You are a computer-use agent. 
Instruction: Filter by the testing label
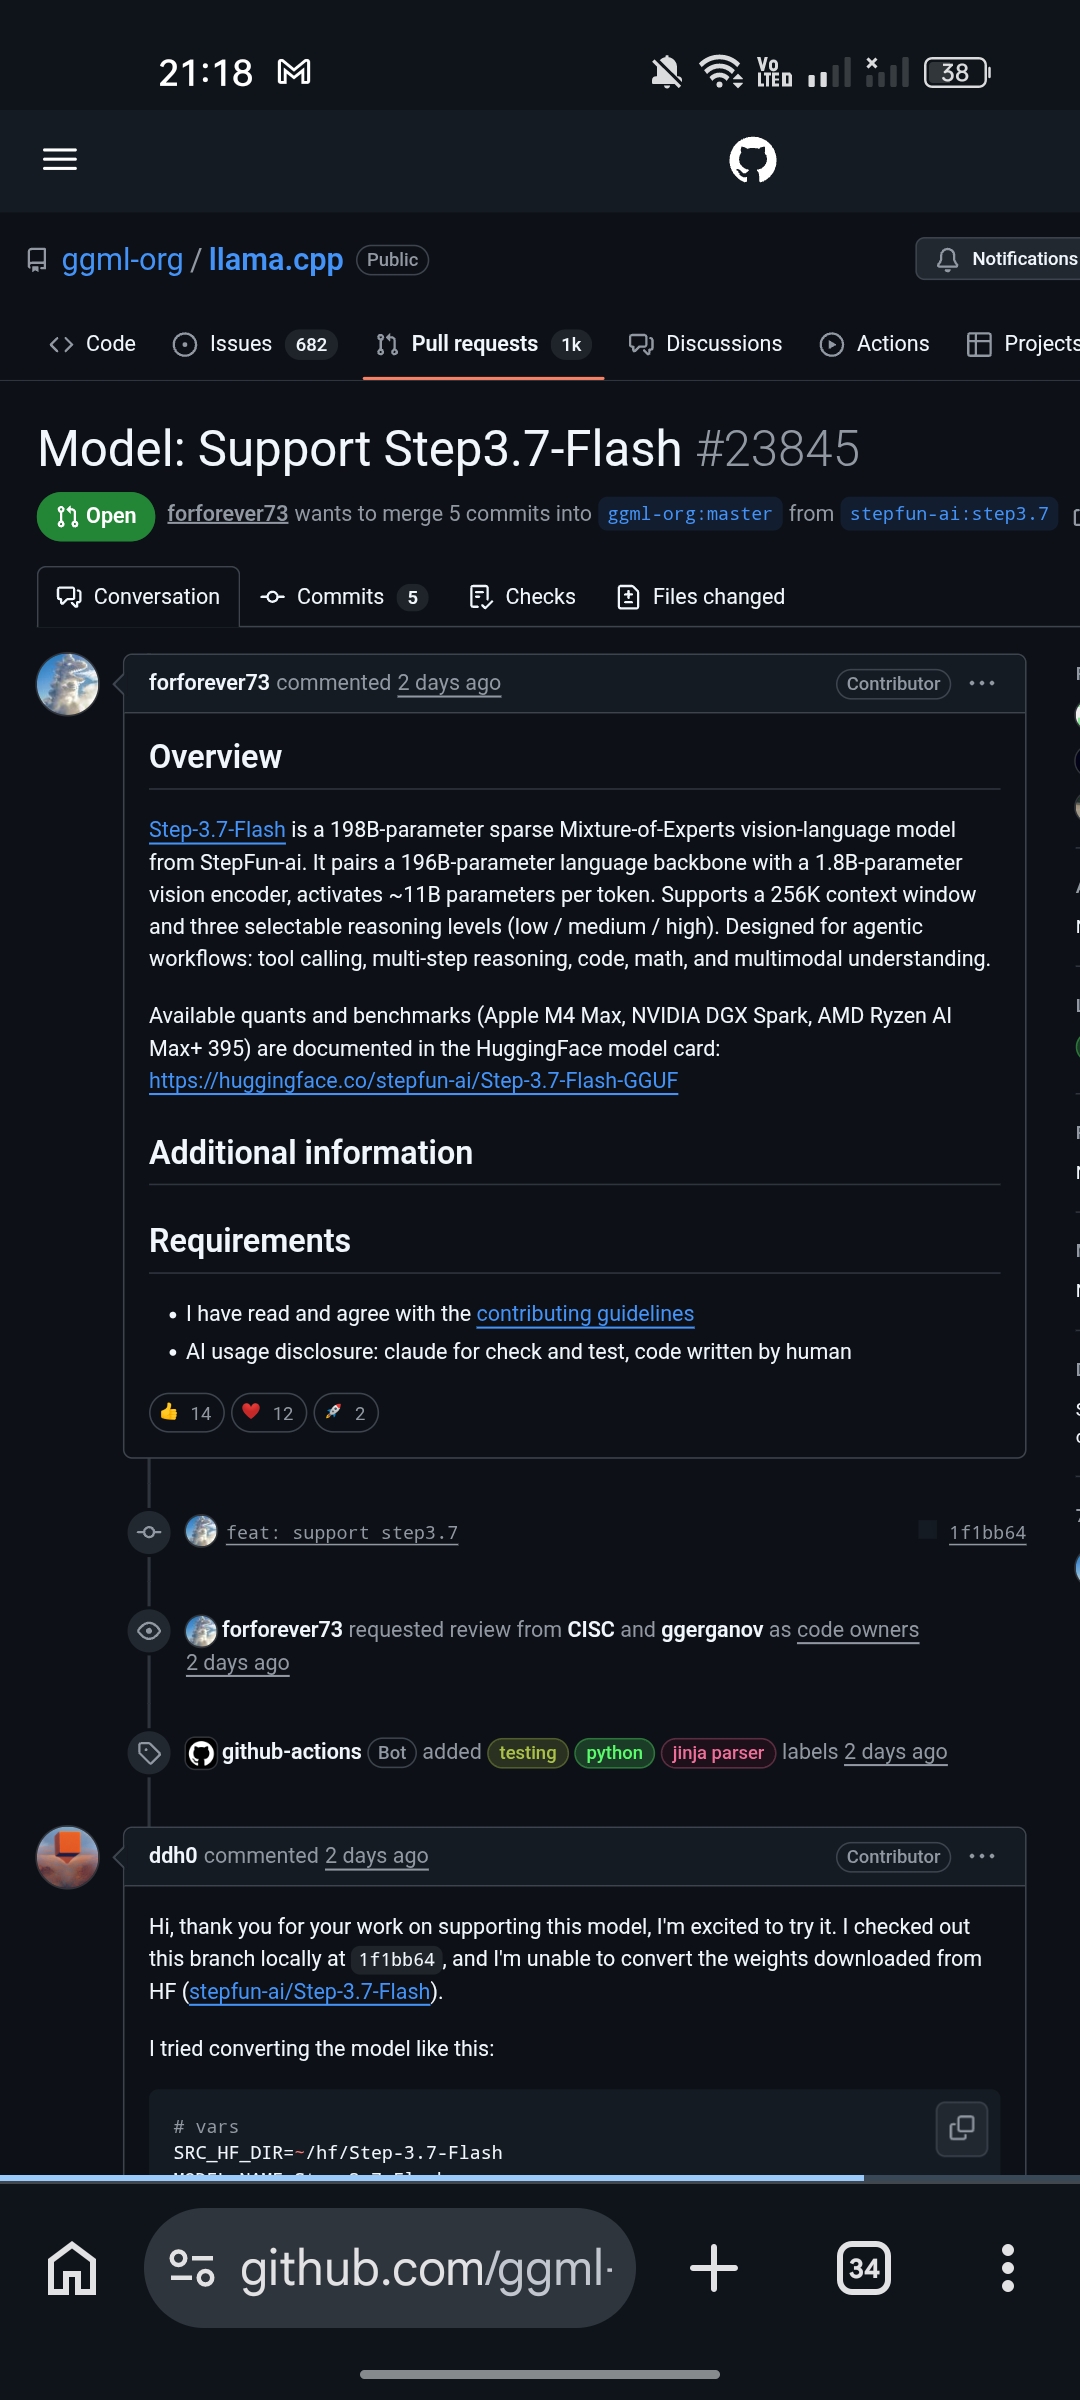pos(528,1753)
